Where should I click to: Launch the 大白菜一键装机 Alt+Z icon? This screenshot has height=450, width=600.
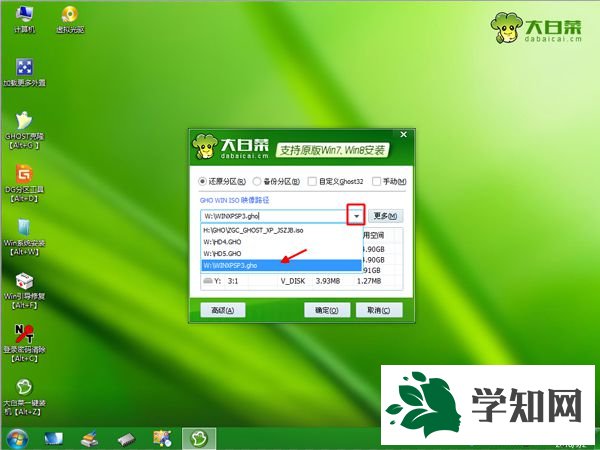(24, 397)
